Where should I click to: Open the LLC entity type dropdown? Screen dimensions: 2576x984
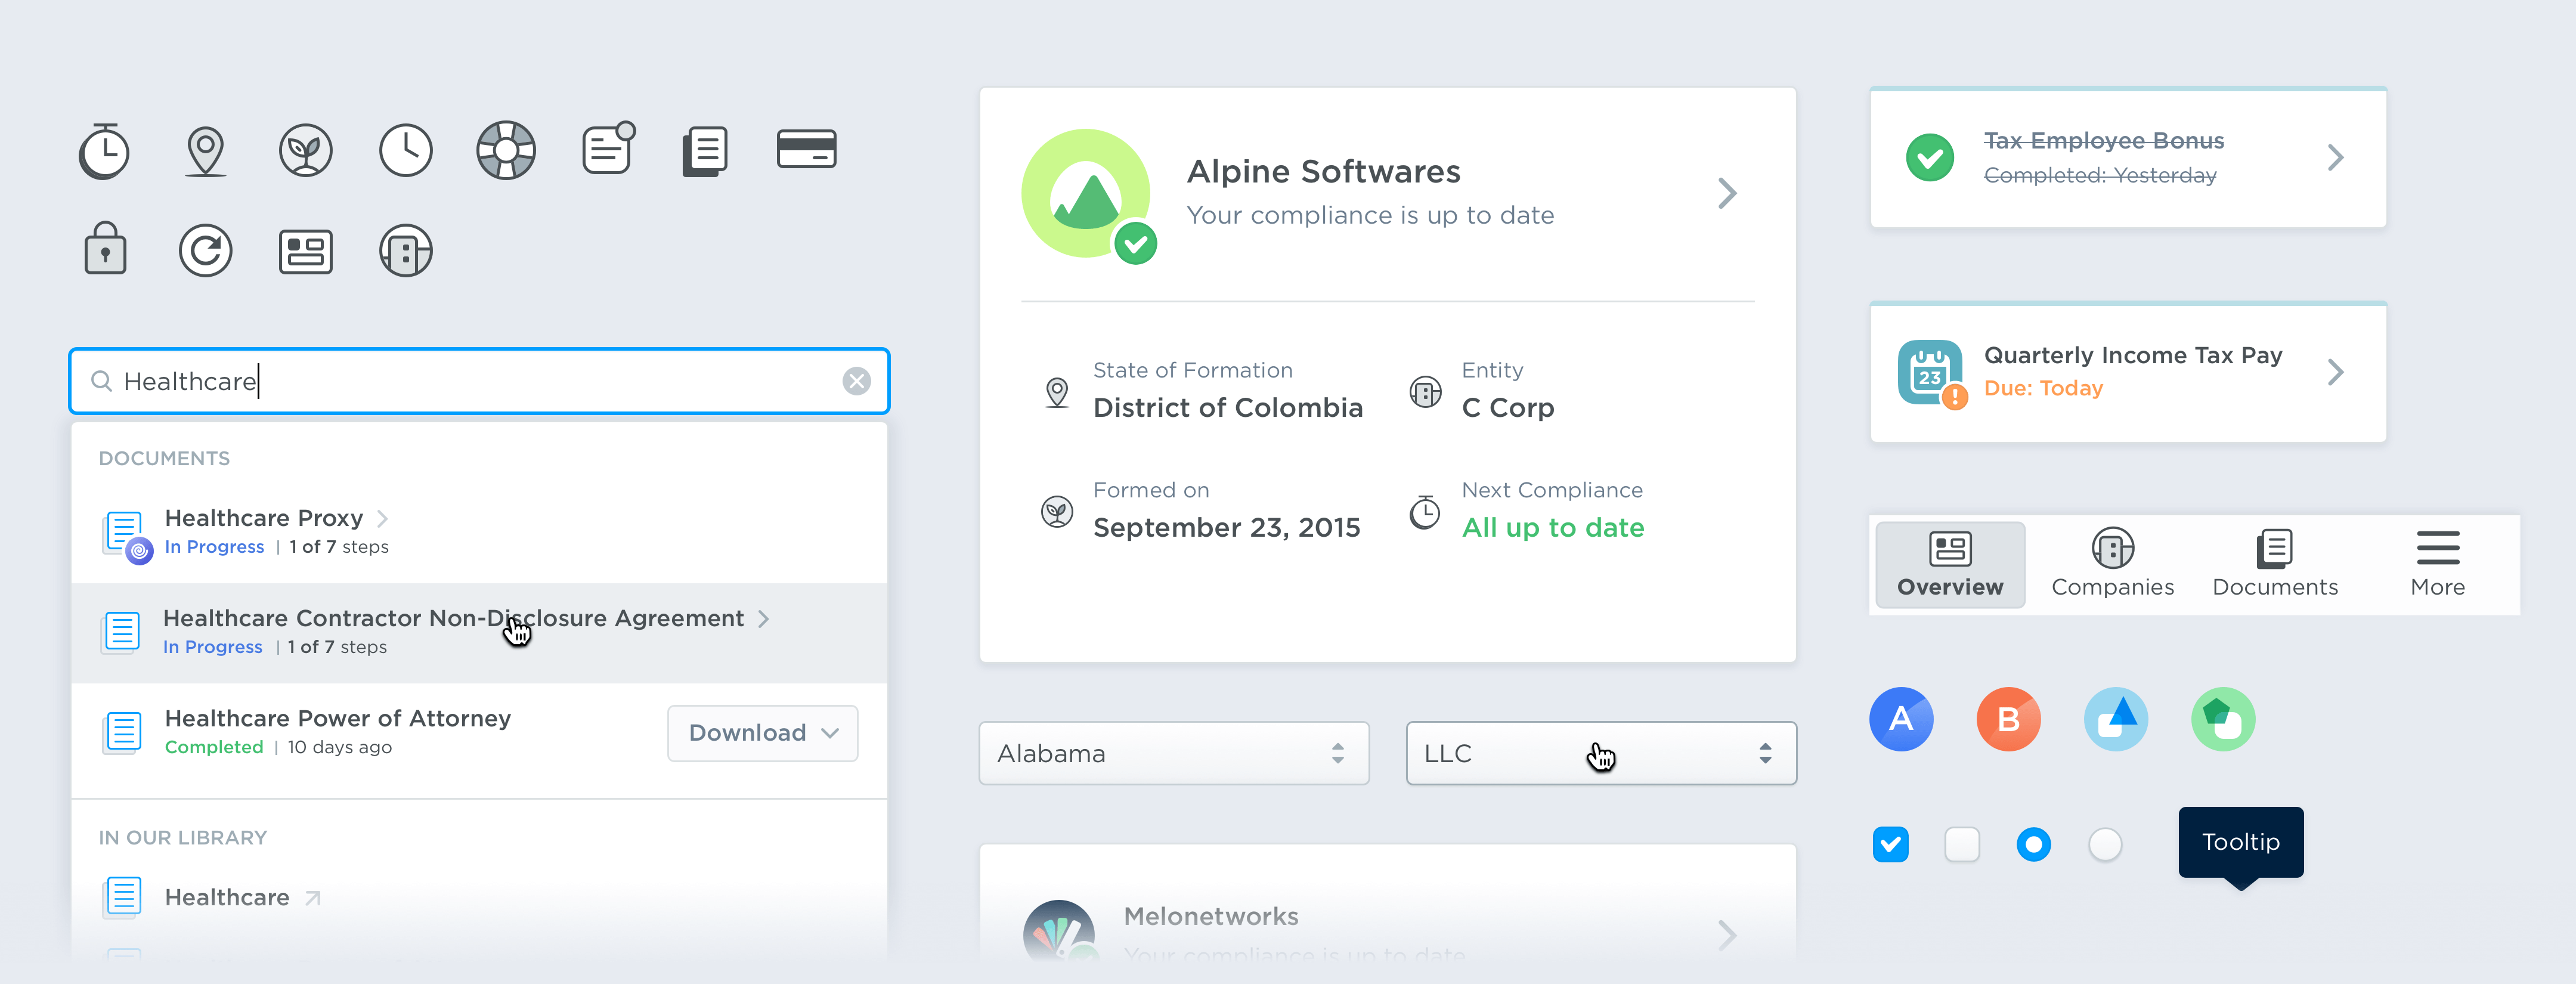pos(1600,753)
